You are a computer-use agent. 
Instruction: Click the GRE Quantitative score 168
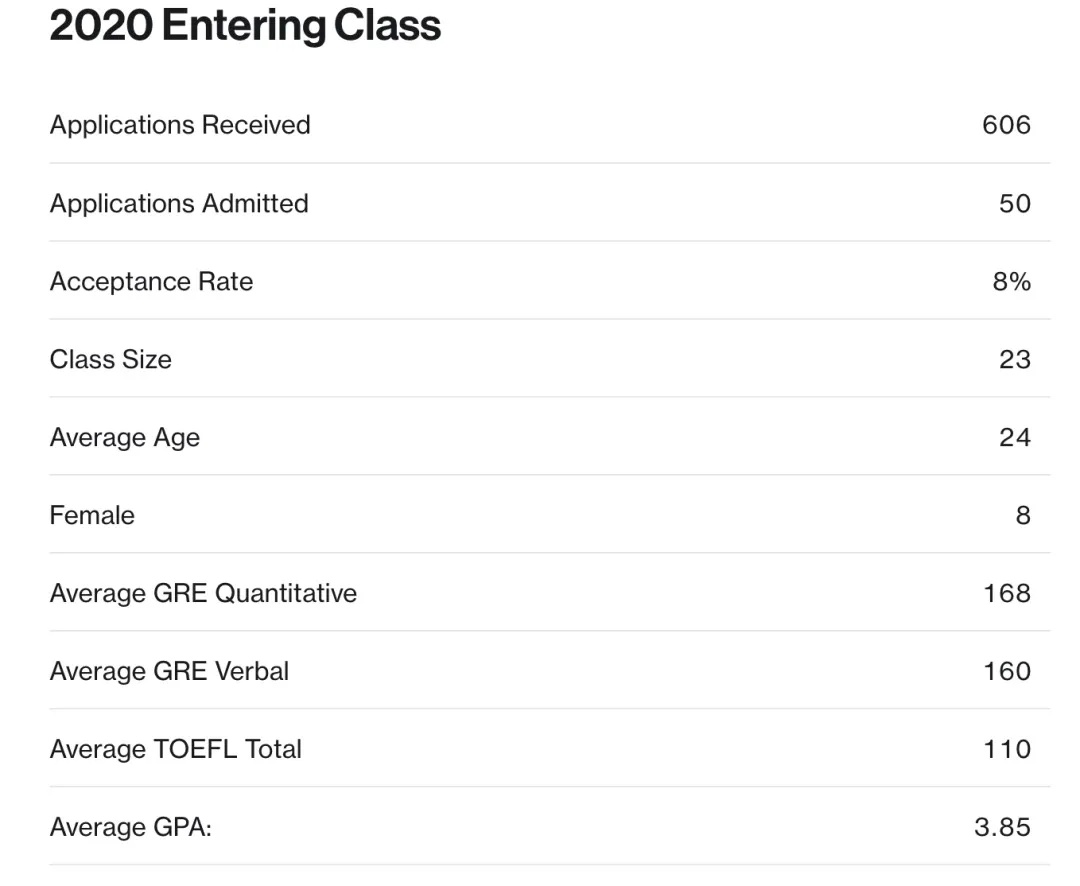(x=1007, y=593)
